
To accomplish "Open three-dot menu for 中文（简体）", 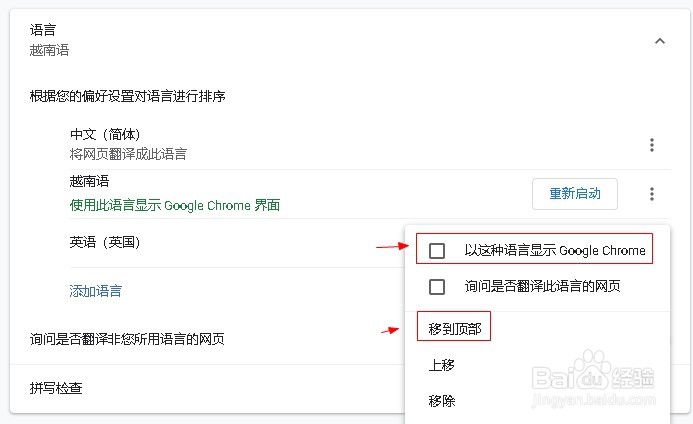I will [651, 145].
